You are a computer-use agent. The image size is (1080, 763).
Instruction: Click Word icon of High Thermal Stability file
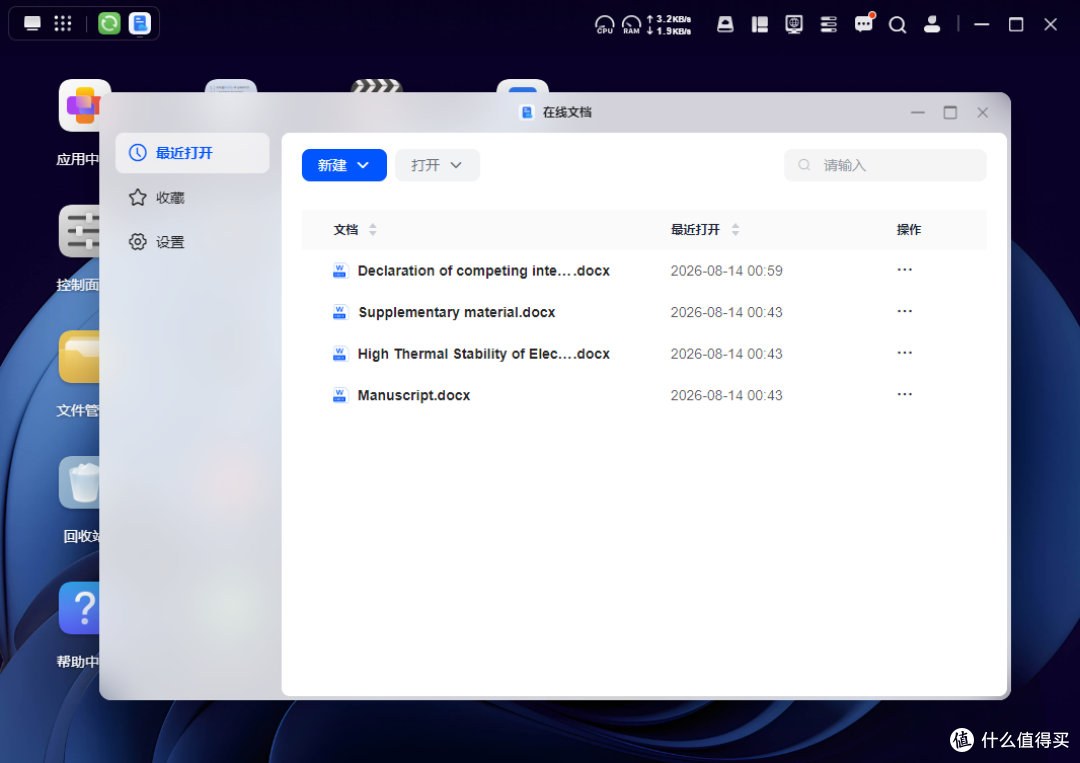340,354
